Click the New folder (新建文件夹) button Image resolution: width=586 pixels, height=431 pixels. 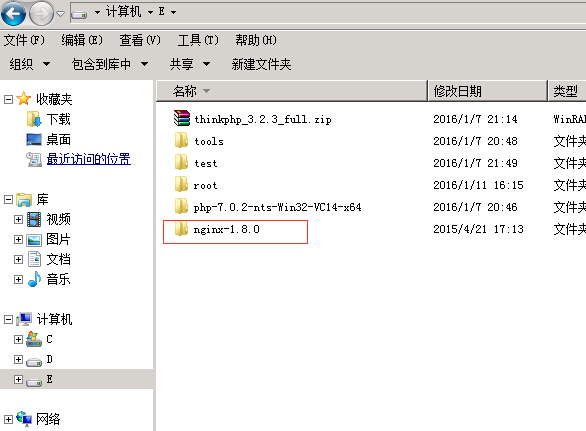click(x=261, y=64)
